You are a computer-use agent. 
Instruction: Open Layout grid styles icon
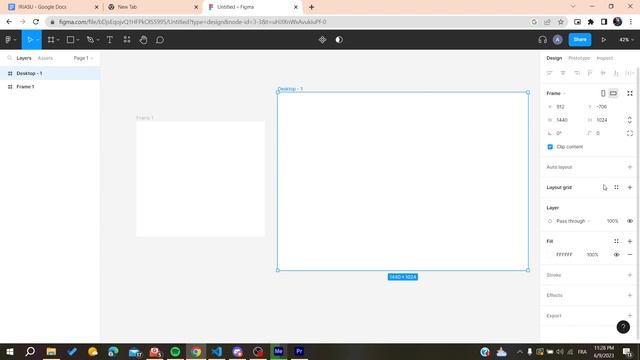616,187
